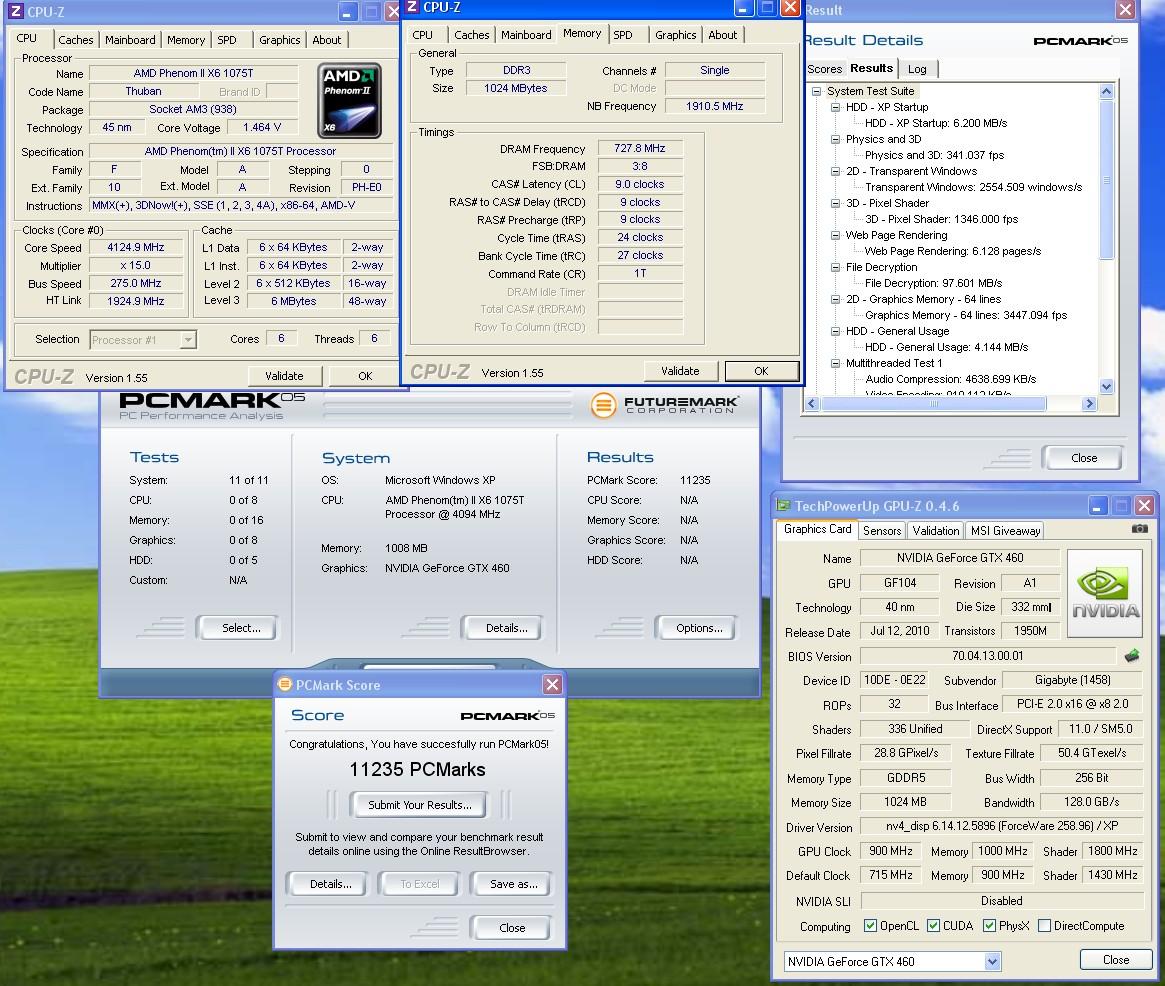Viewport: 1165px width, 986px height.
Task: Switch to the Sensors tab in GPU-Z
Action: 882,531
